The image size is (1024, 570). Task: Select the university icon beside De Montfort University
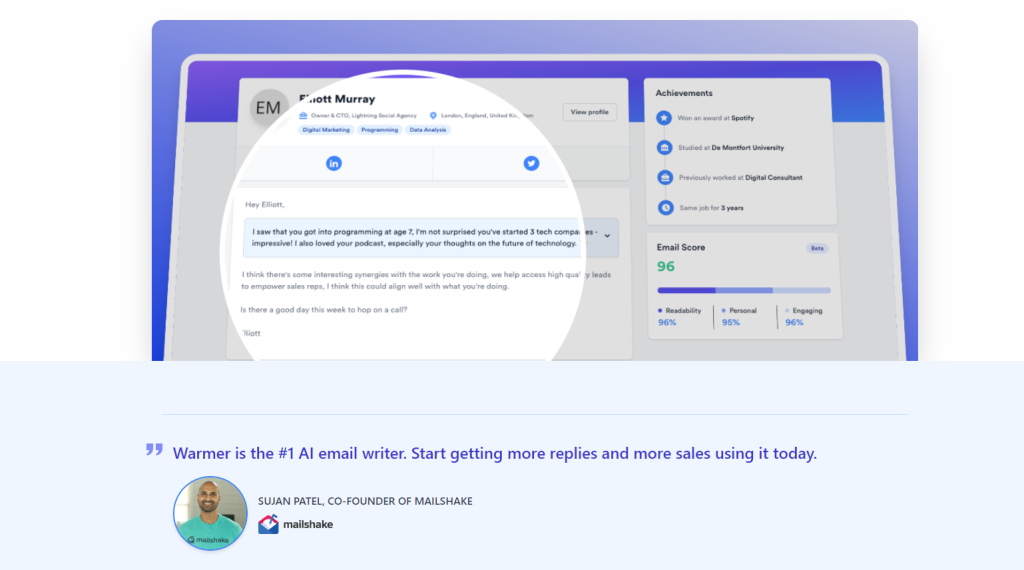coord(665,147)
